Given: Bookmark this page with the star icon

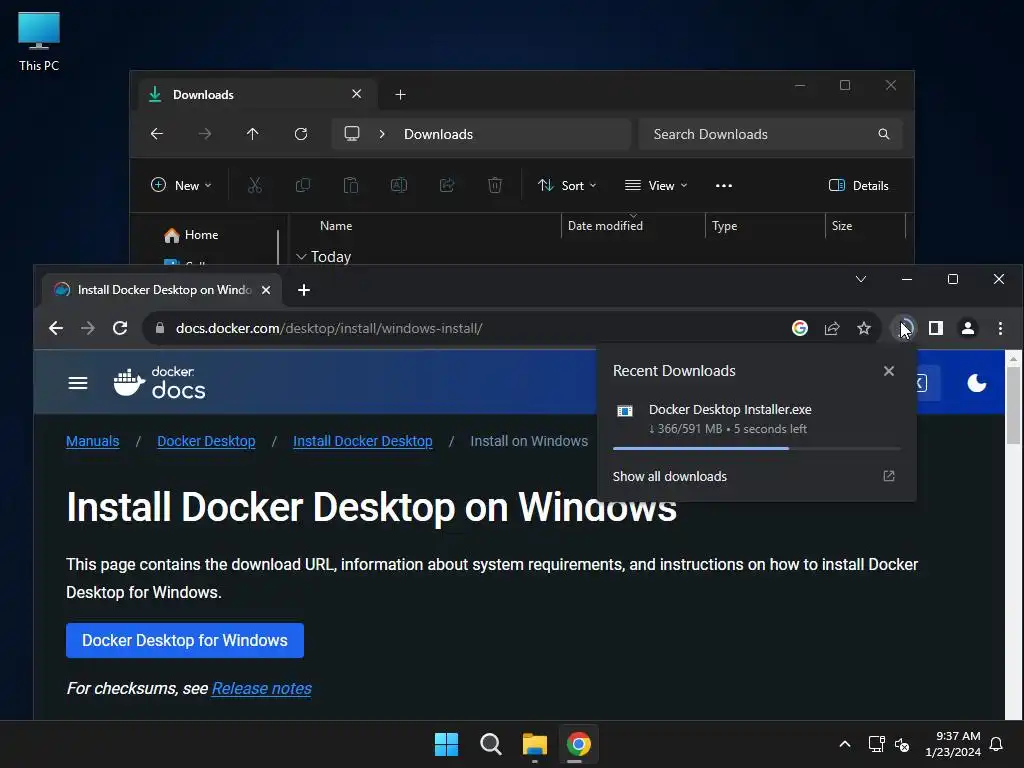Looking at the screenshot, I should (x=864, y=328).
